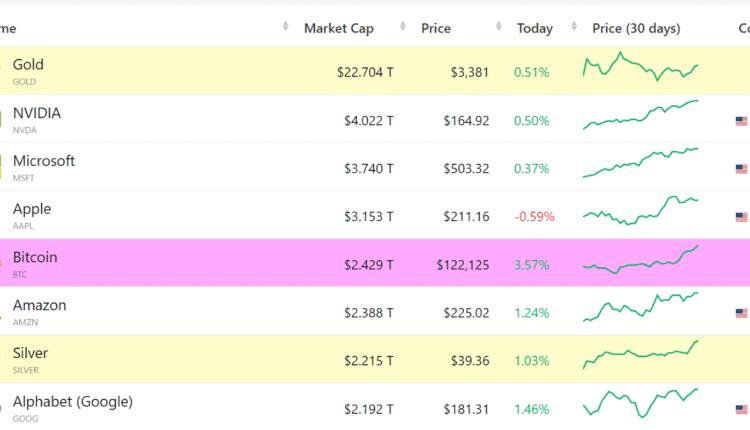Viewport: 750px width, 430px height.
Task: Click the US flag in Microsoft row
Action: point(741,169)
